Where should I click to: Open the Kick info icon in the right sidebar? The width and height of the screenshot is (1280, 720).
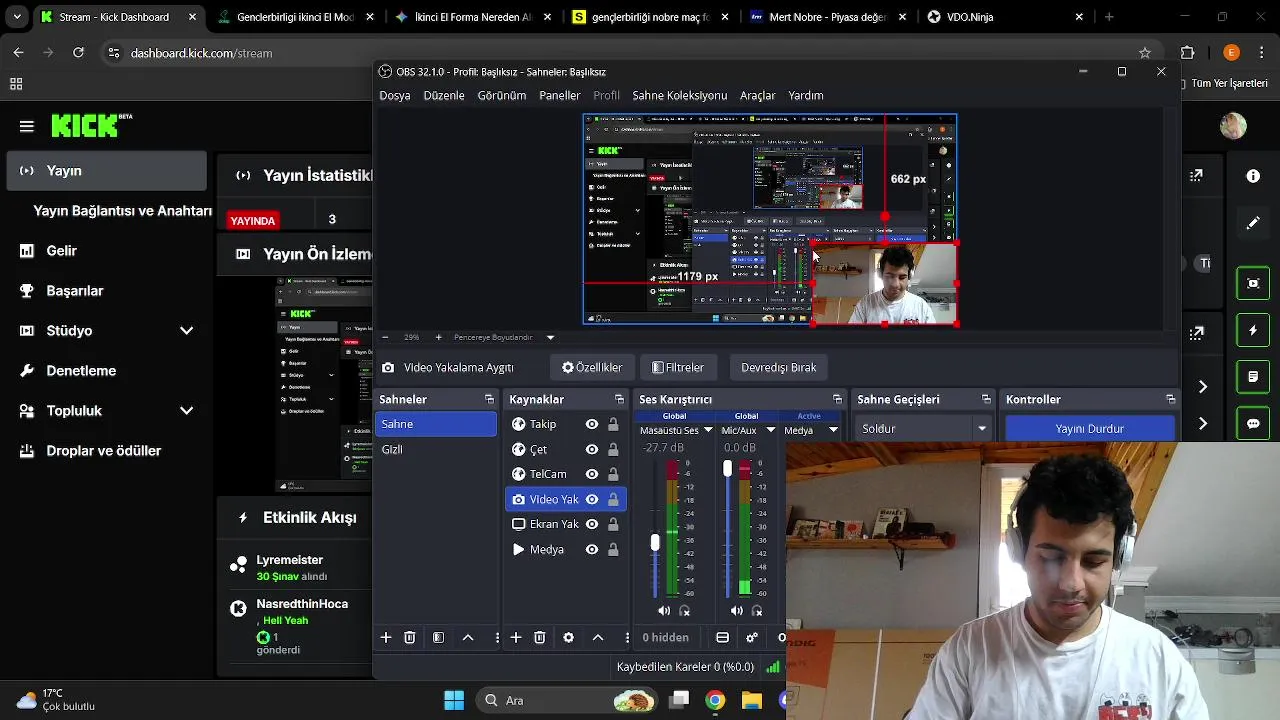click(1253, 176)
